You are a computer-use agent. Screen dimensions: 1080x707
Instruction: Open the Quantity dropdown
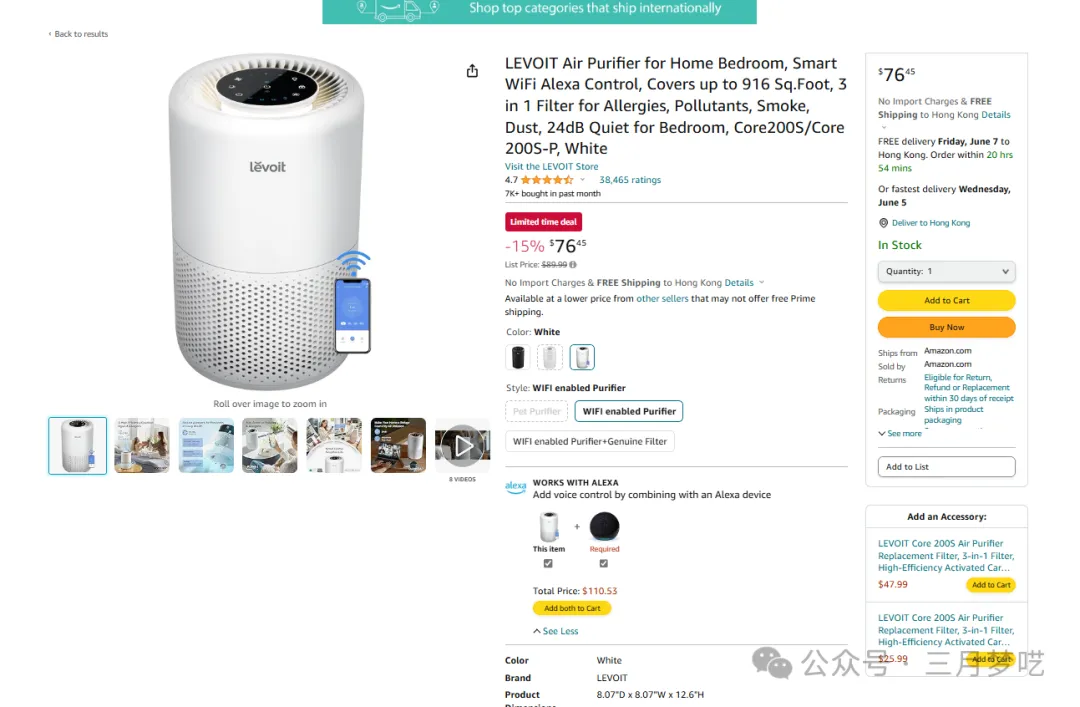(x=946, y=271)
